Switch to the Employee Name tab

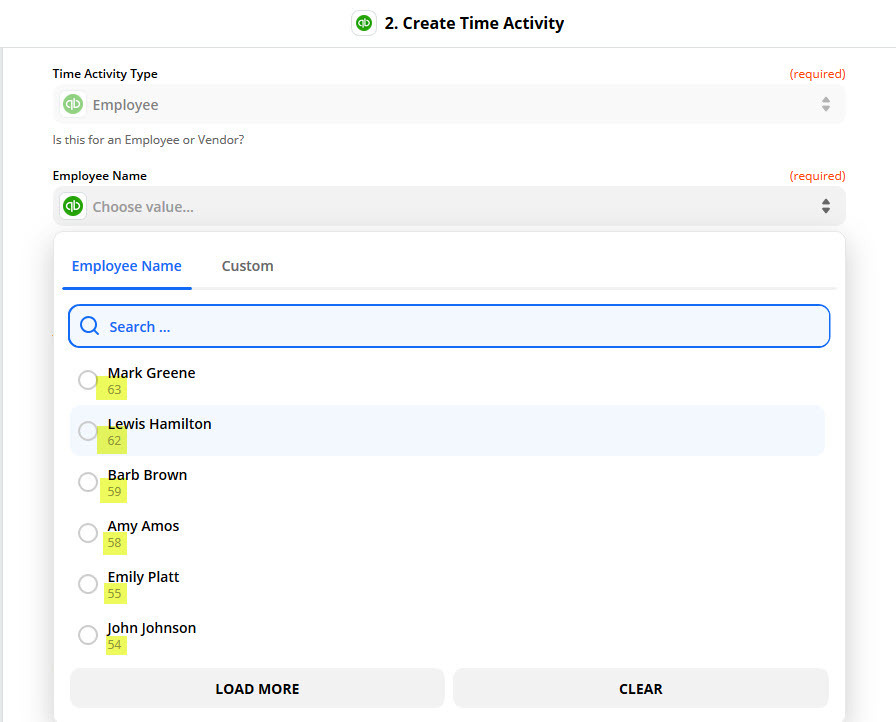pos(127,266)
